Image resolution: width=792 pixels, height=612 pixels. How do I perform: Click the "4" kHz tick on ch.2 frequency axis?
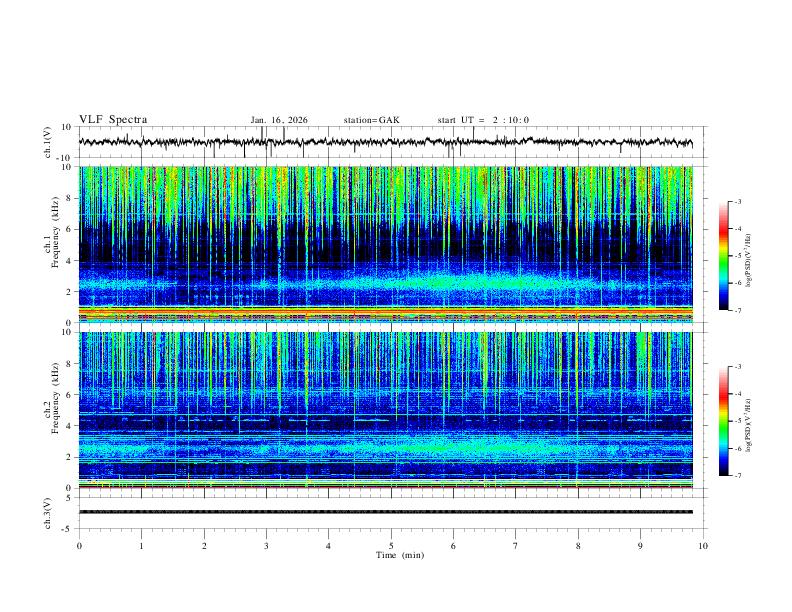pyautogui.click(x=69, y=426)
